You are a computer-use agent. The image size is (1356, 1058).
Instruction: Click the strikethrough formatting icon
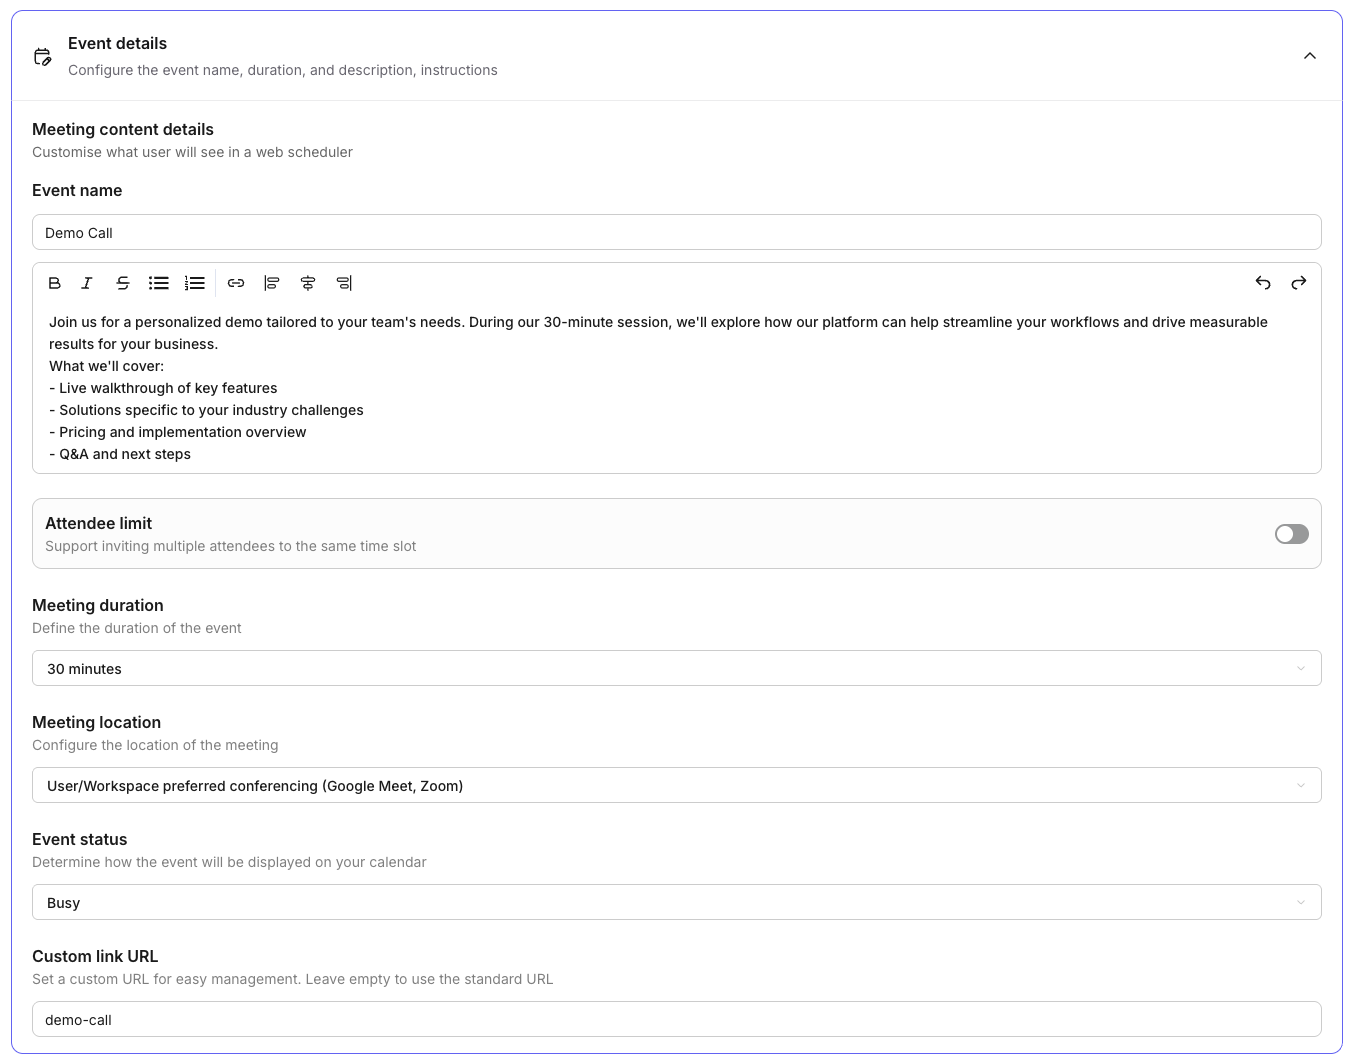point(123,283)
